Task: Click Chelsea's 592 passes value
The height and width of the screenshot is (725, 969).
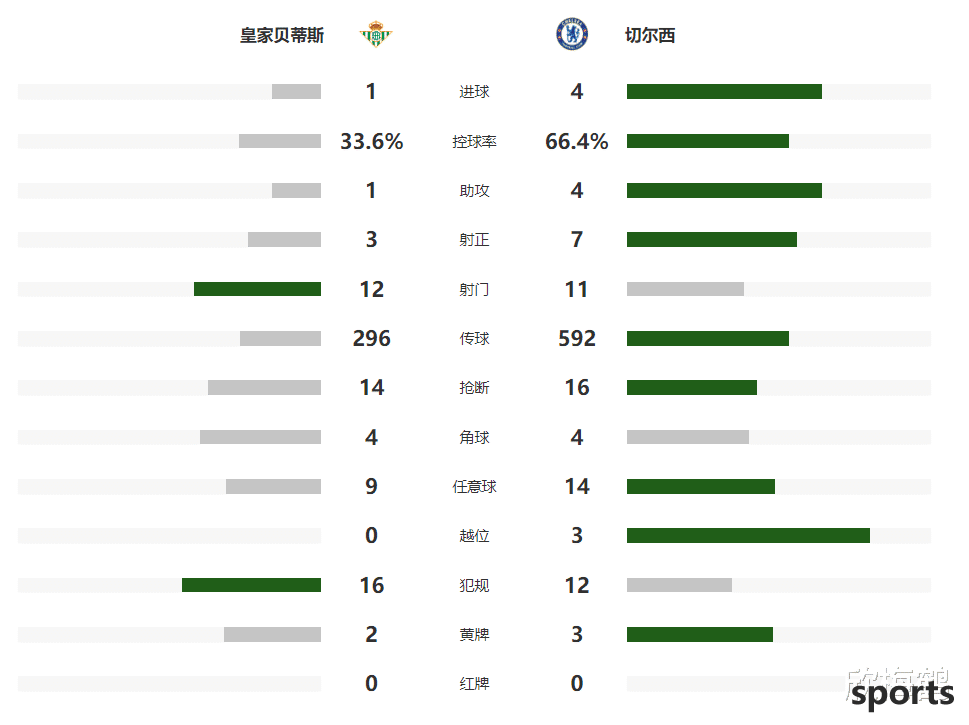Action: (x=577, y=338)
